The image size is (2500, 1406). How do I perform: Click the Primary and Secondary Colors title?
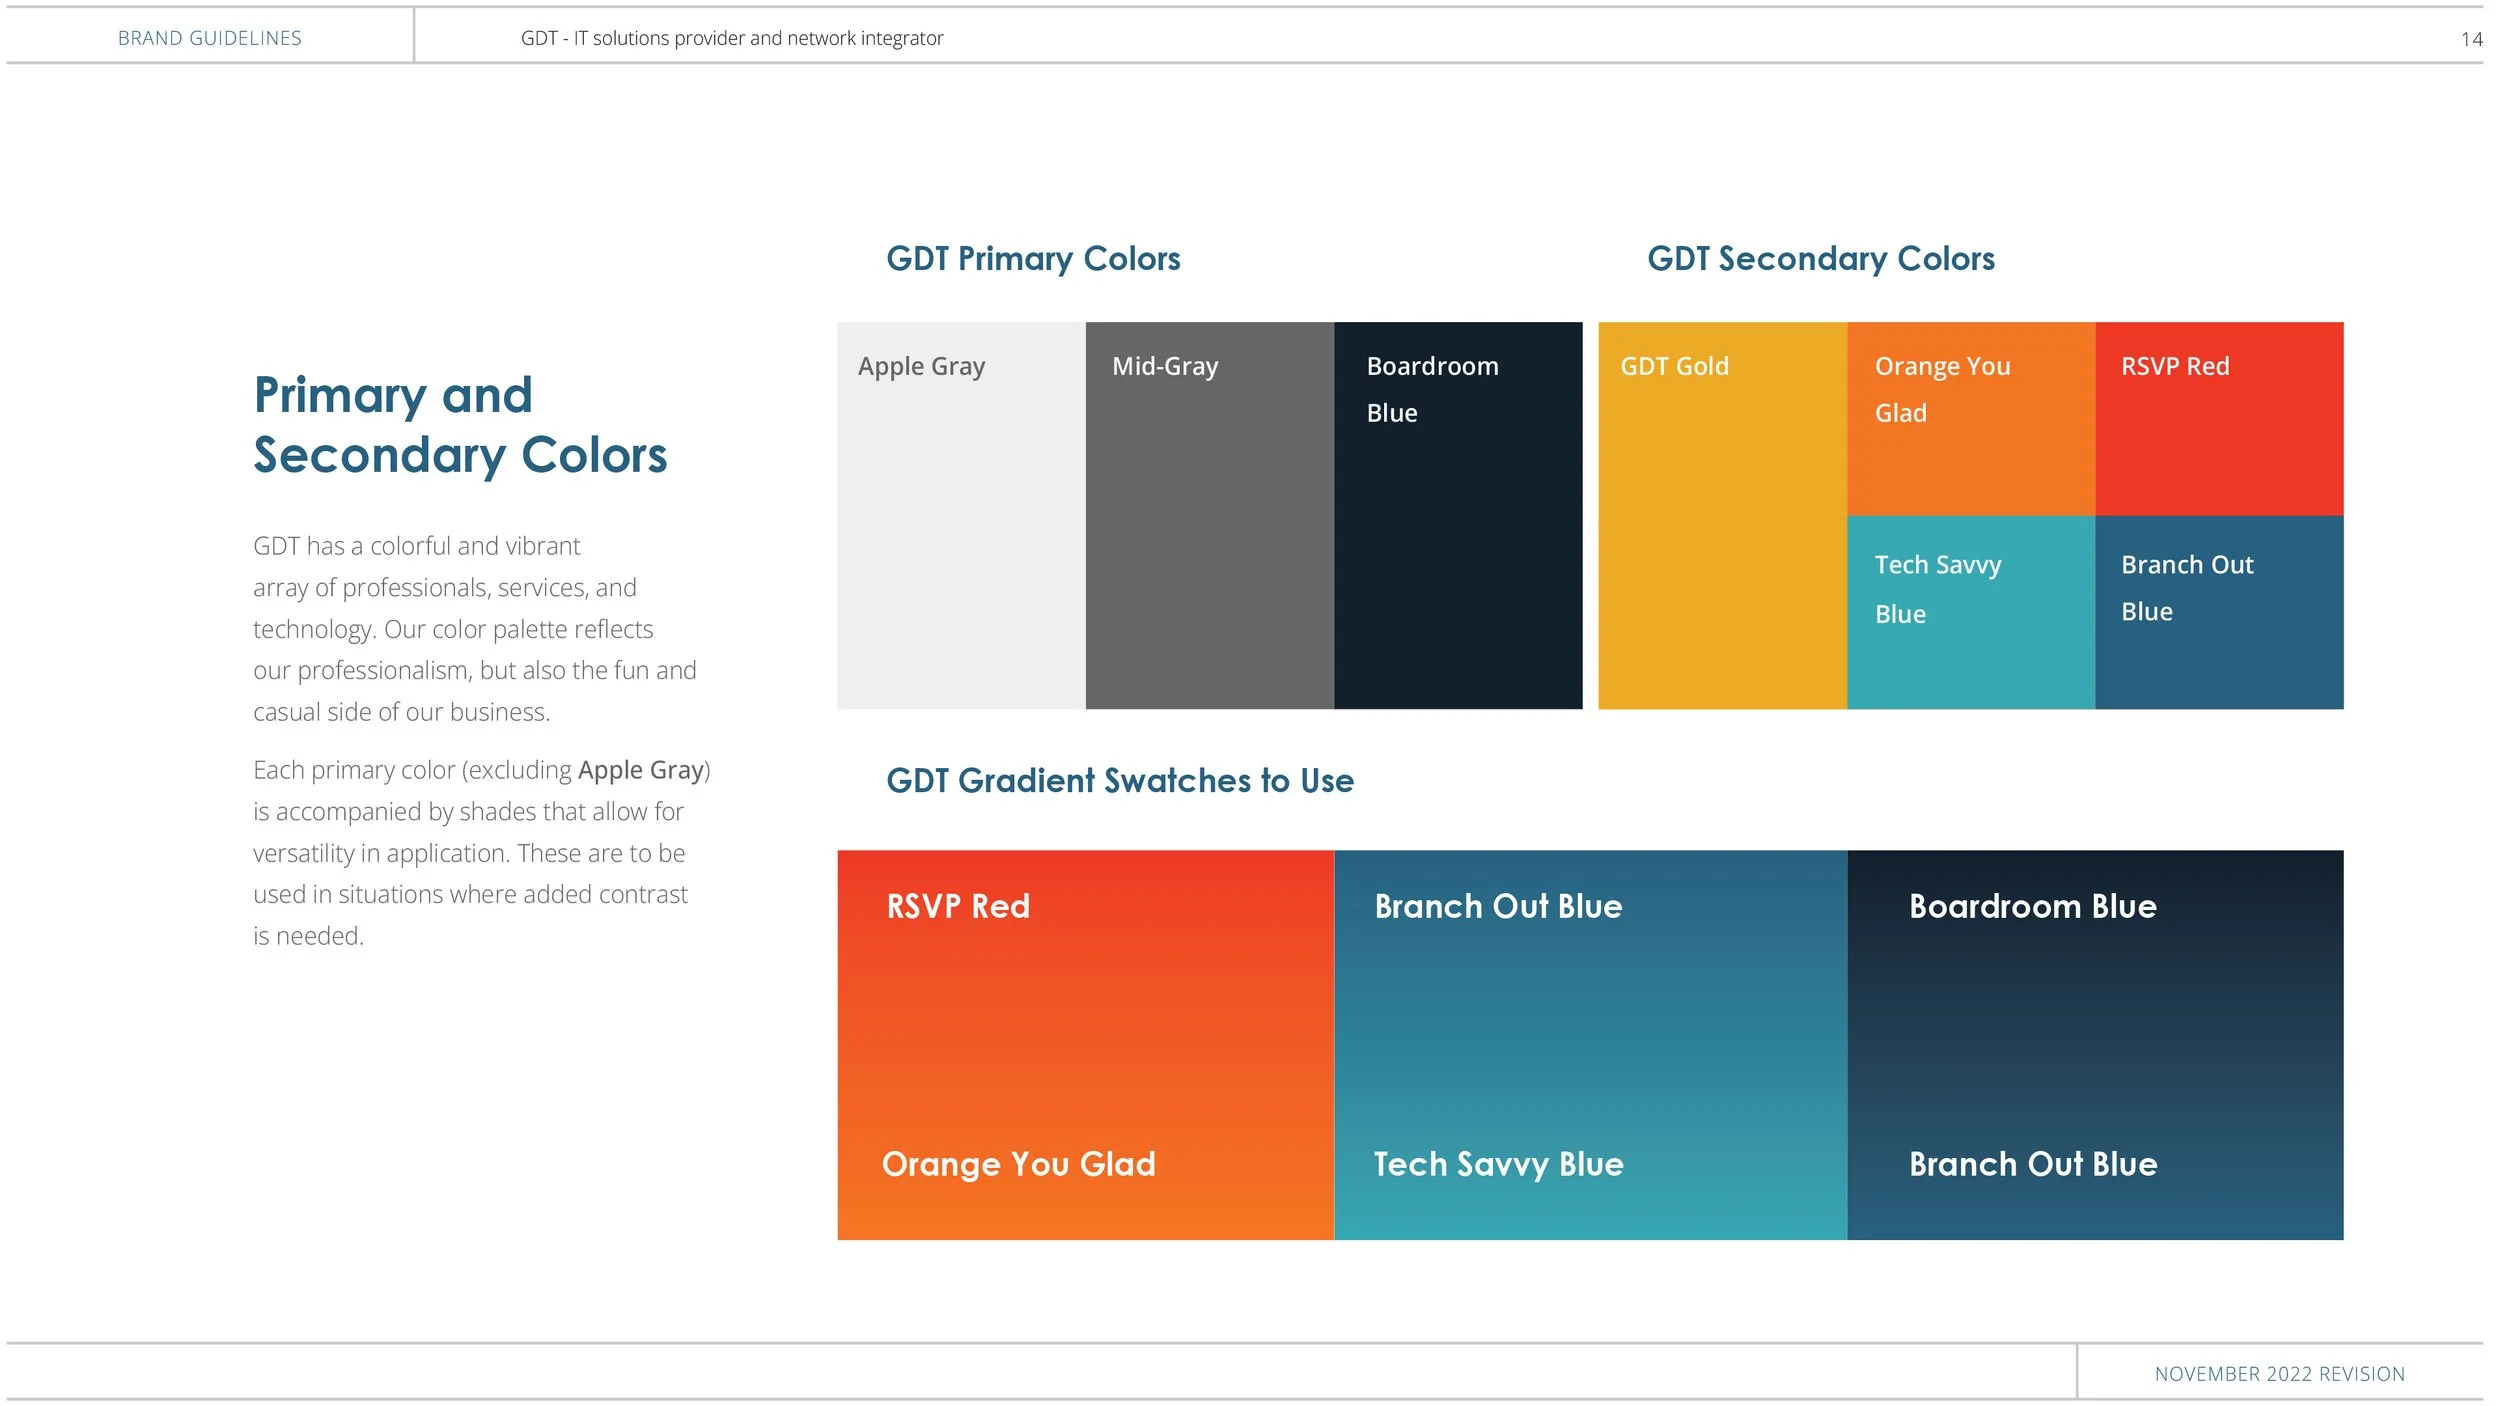pos(460,425)
